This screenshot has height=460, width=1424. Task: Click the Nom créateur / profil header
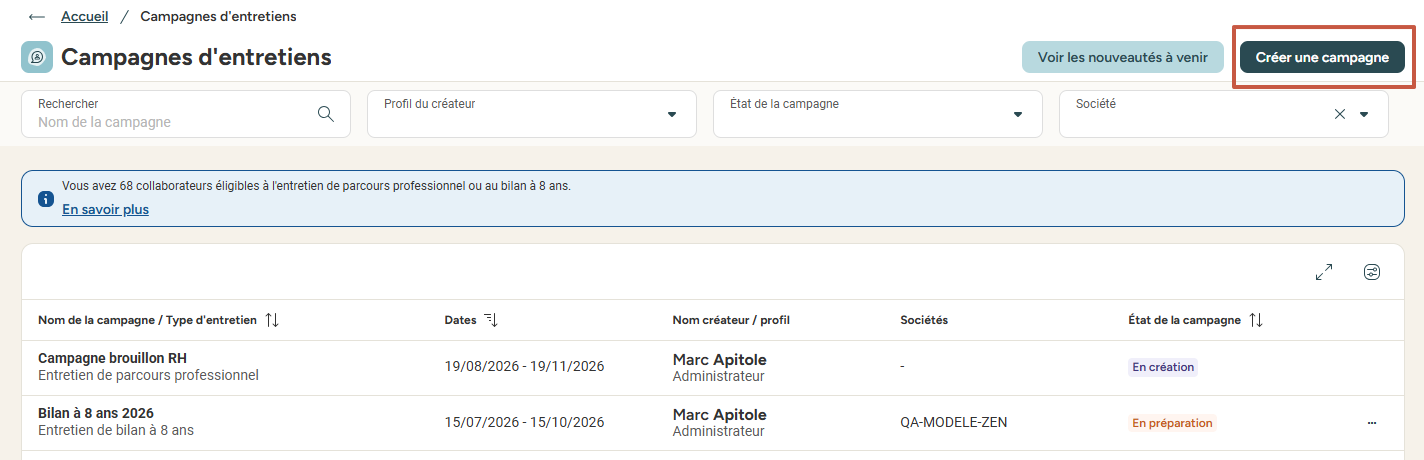point(731,320)
